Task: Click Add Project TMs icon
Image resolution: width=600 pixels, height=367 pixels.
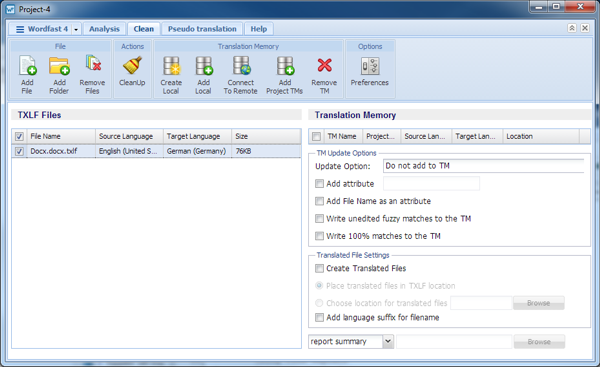Action: (x=285, y=66)
